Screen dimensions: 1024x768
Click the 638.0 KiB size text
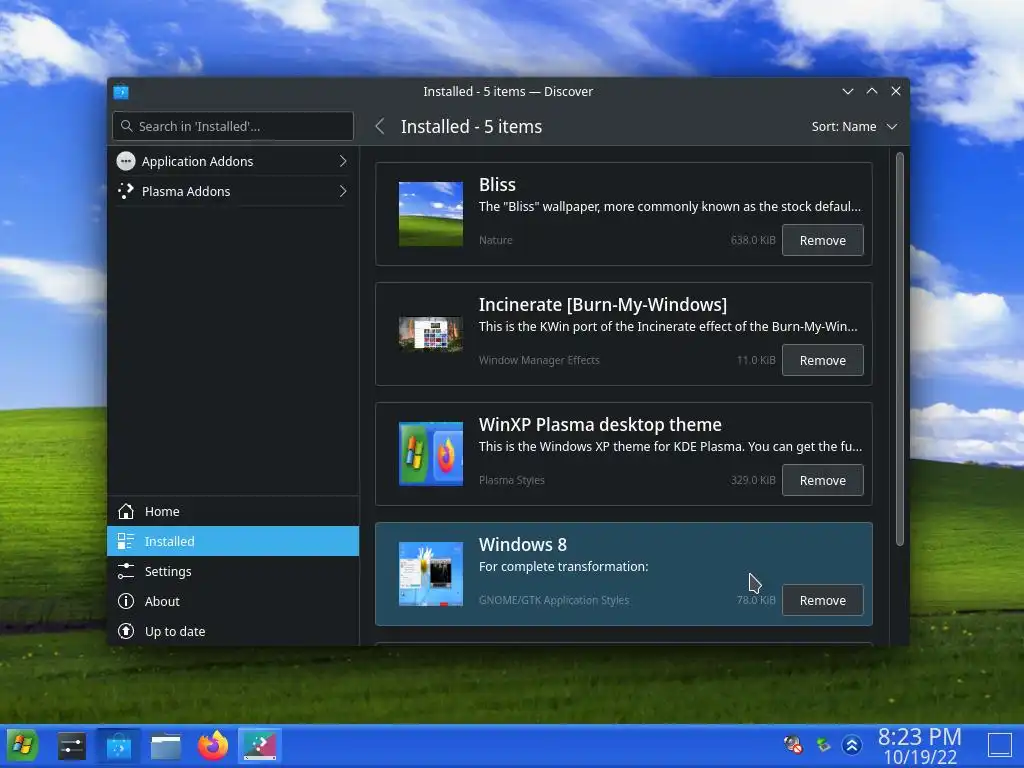click(x=753, y=240)
